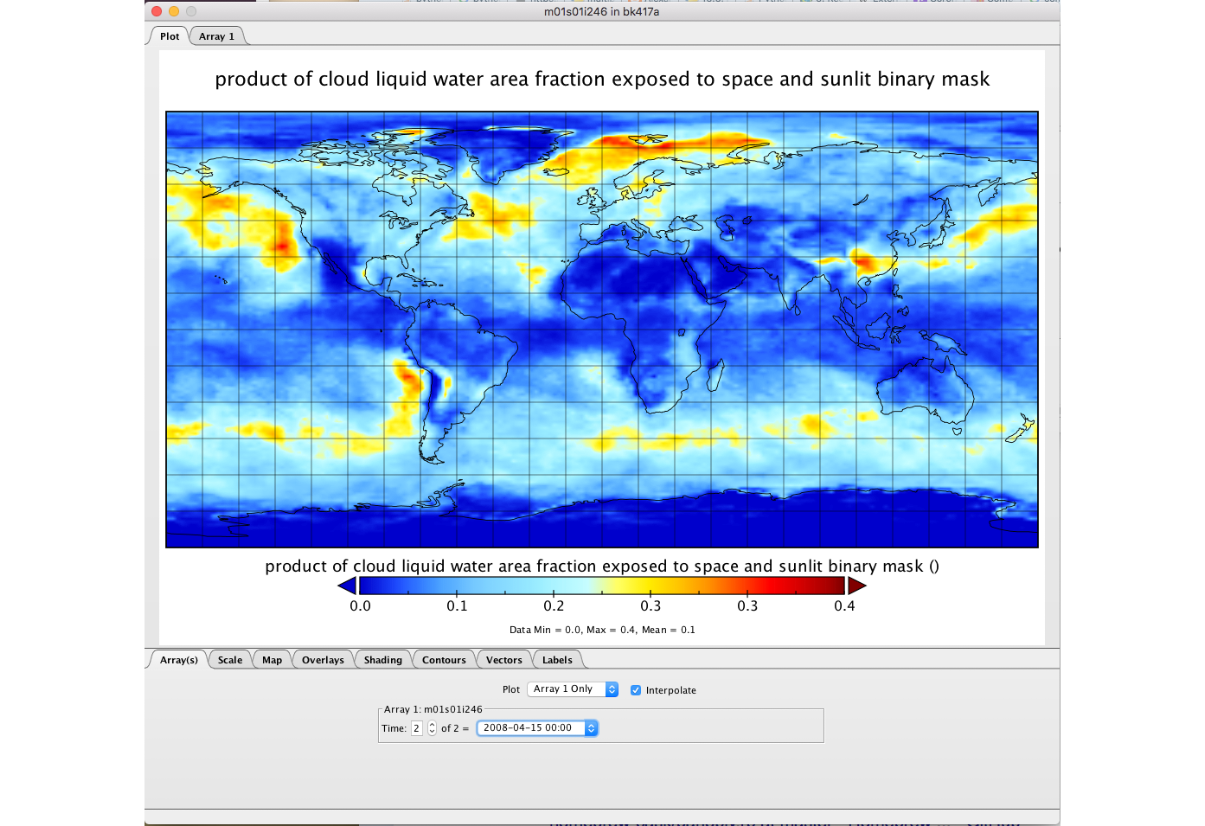Image resolution: width=1205 pixels, height=826 pixels.
Task: Click the blue left arrow on colorbar
Action: 347,586
